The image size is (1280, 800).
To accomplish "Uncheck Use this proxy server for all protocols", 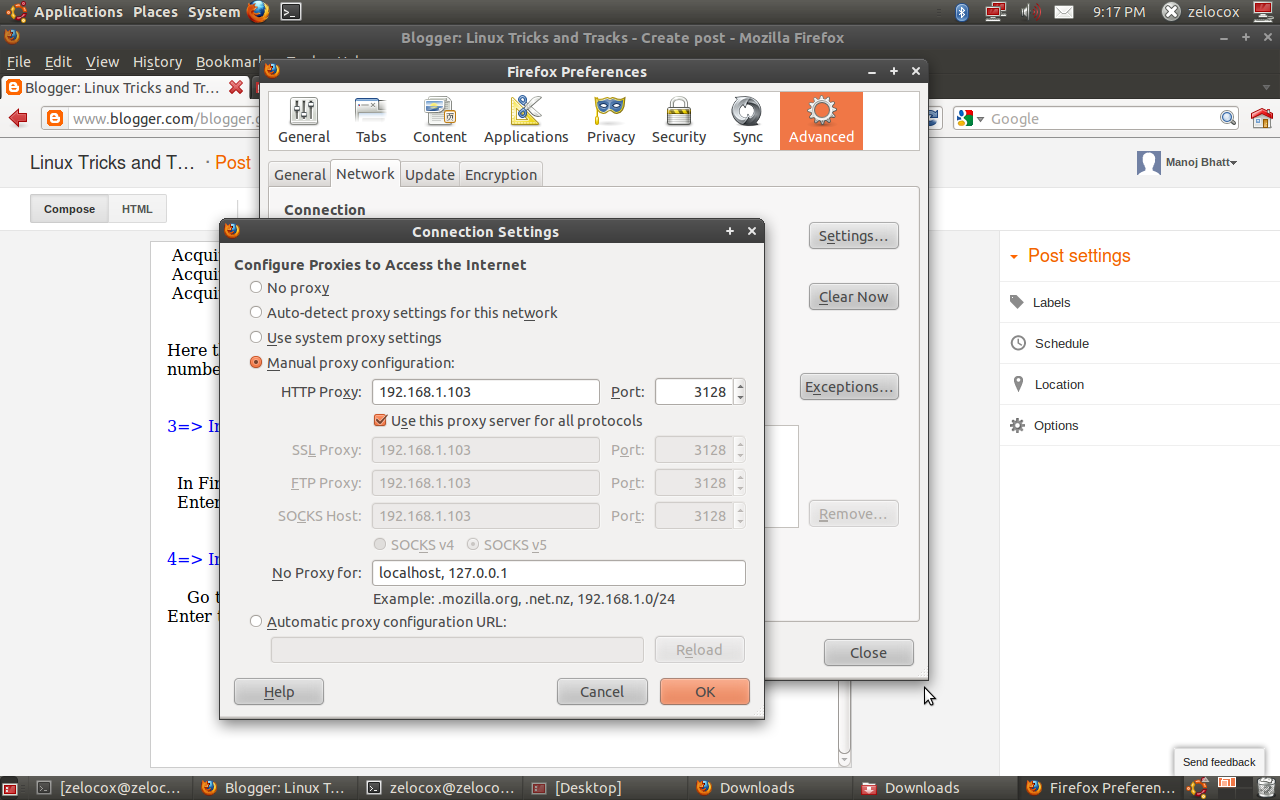I will pyautogui.click(x=380, y=421).
